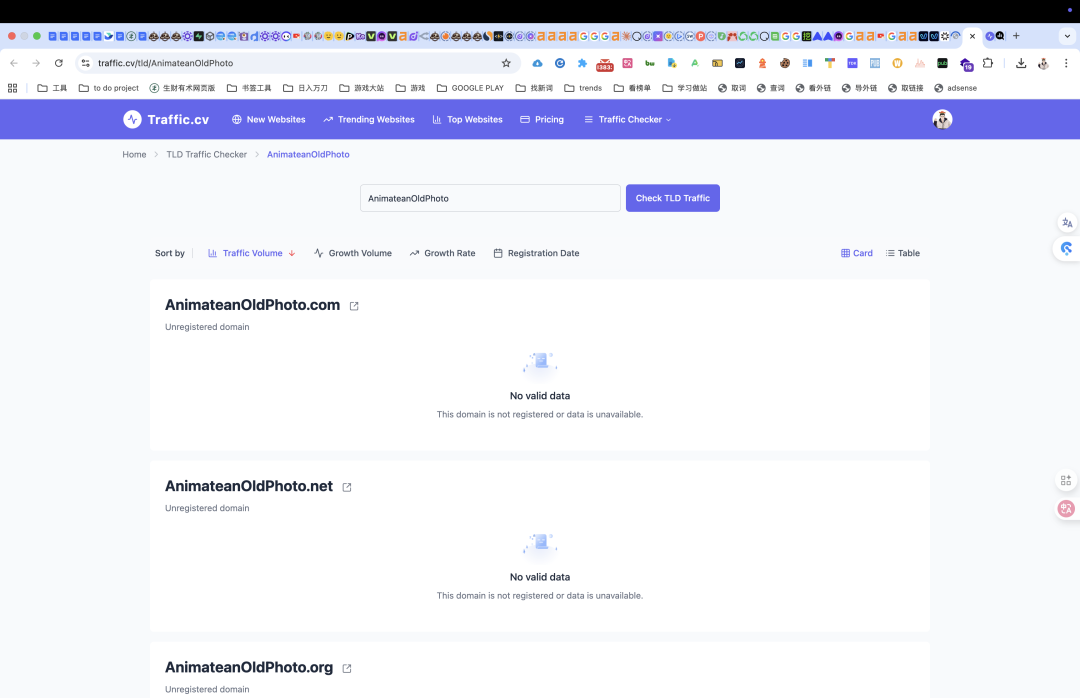
Task: Open the trends bookmark folder
Action: coord(583,88)
